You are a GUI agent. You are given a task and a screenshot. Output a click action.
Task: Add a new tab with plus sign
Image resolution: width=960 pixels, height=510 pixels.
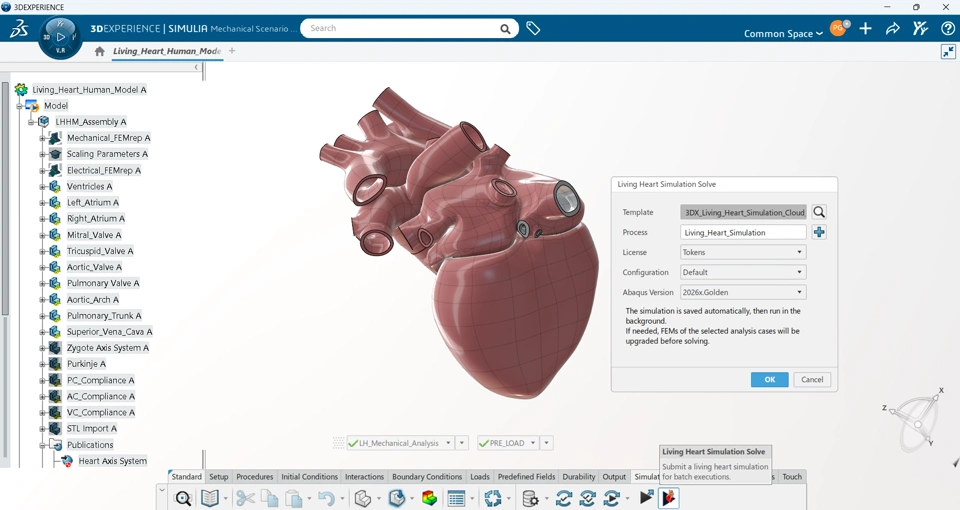click(x=232, y=51)
